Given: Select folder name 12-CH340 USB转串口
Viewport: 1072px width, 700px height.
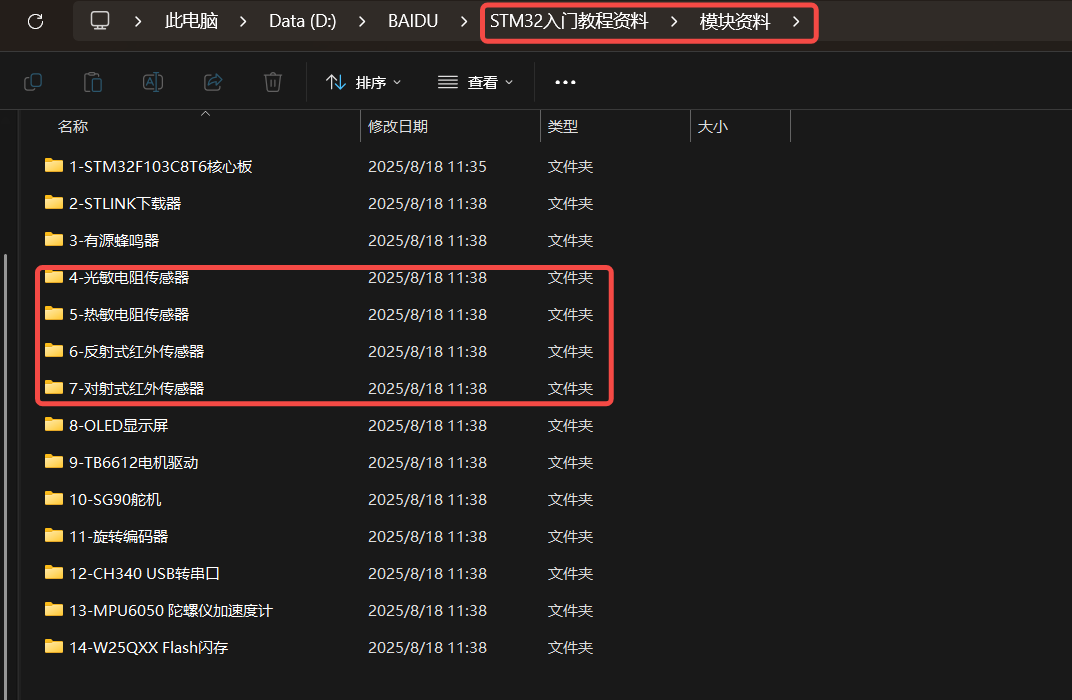Looking at the screenshot, I should [x=144, y=574].
